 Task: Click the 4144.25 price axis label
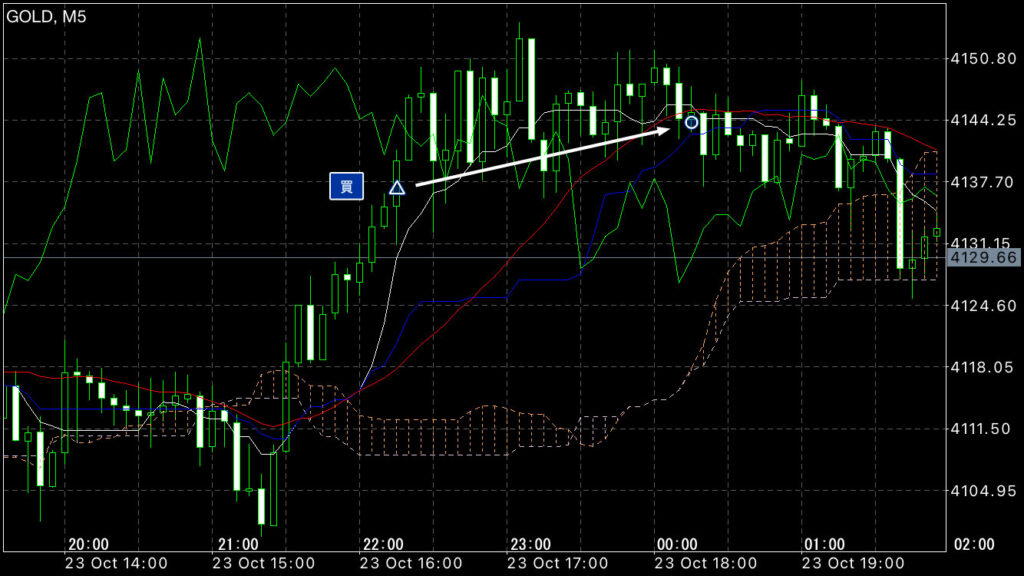982,121
